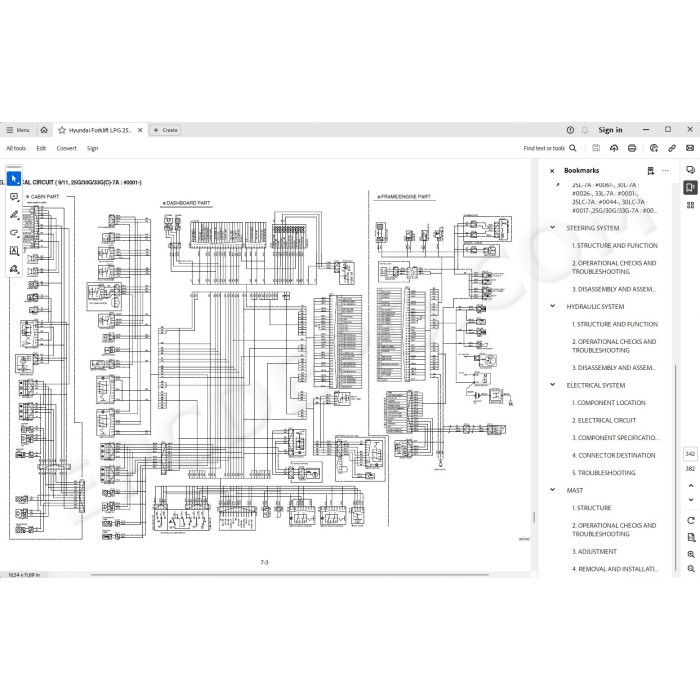Open the STEERING SYSTEM bookmark
This screenshot has height=700, width=700.
(x=593, y=228)
